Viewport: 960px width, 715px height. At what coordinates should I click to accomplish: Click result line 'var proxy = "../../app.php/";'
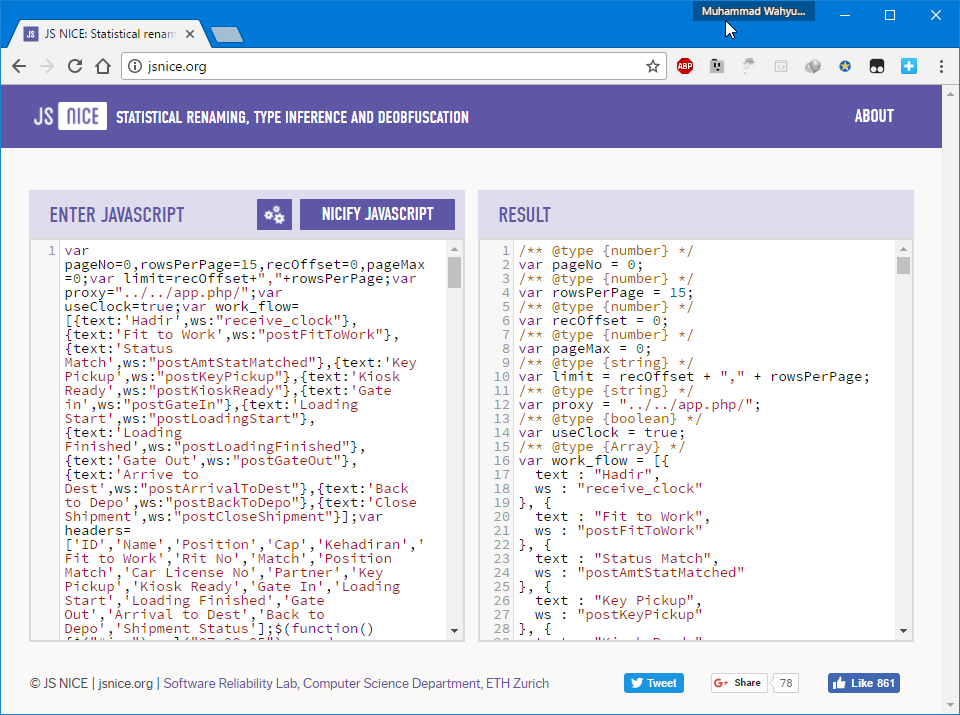pyautogui.click(x=640, y=405)
